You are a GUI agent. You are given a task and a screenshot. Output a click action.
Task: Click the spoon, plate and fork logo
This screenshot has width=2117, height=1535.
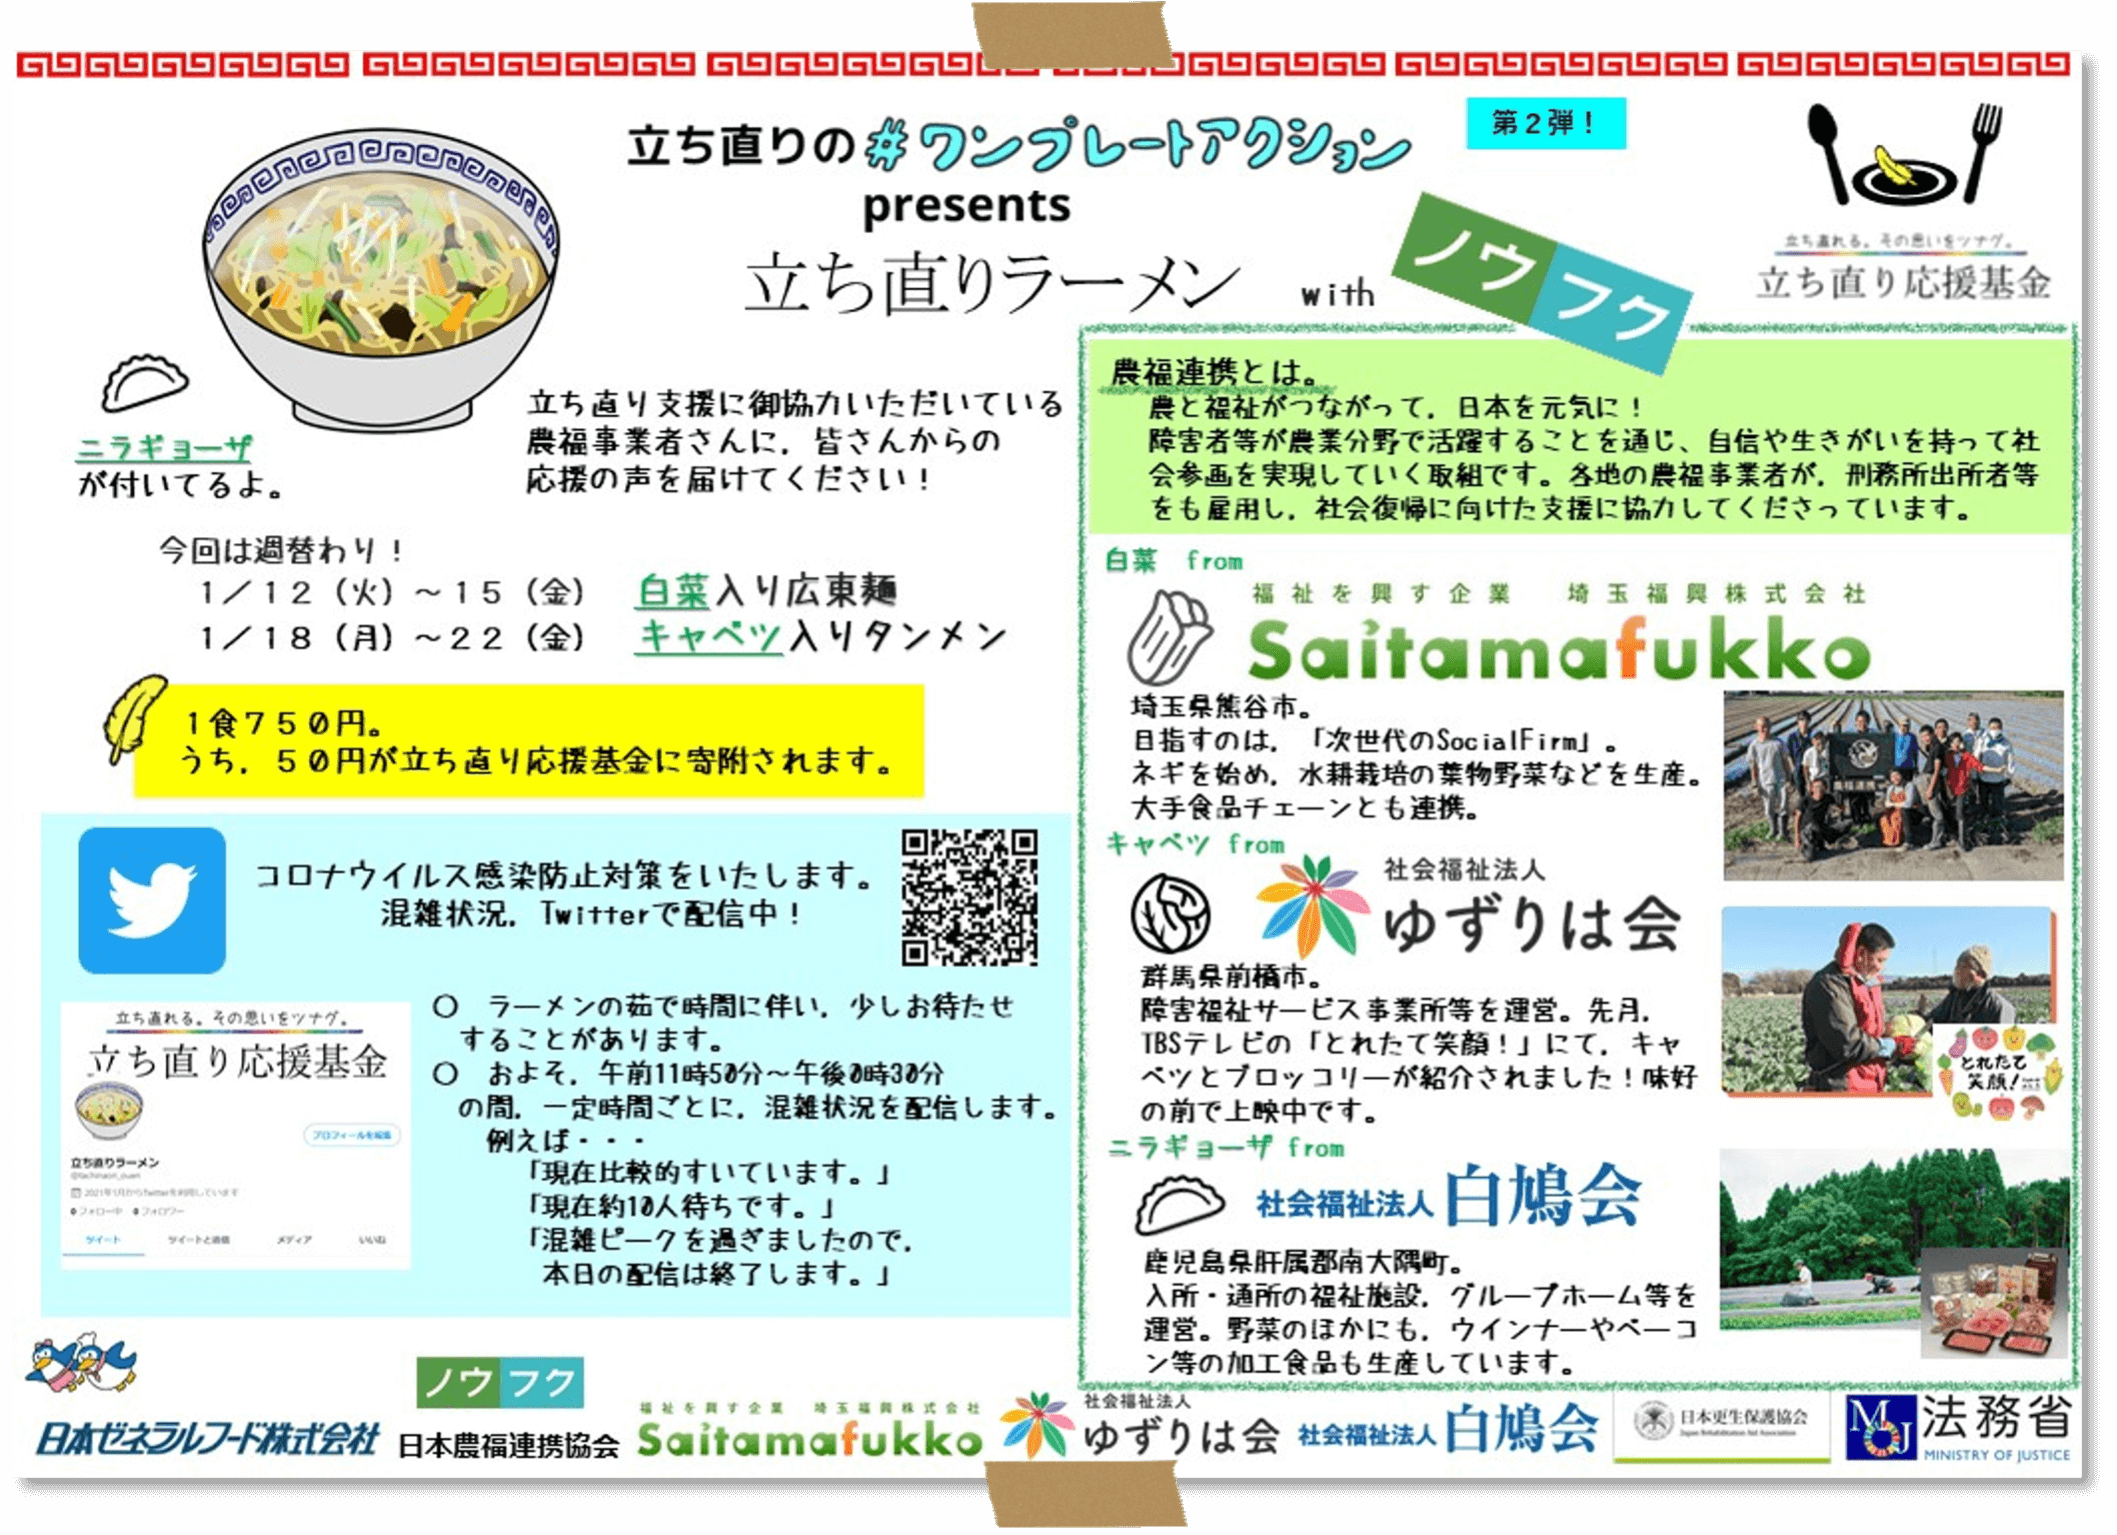(x=1903, y=156)
